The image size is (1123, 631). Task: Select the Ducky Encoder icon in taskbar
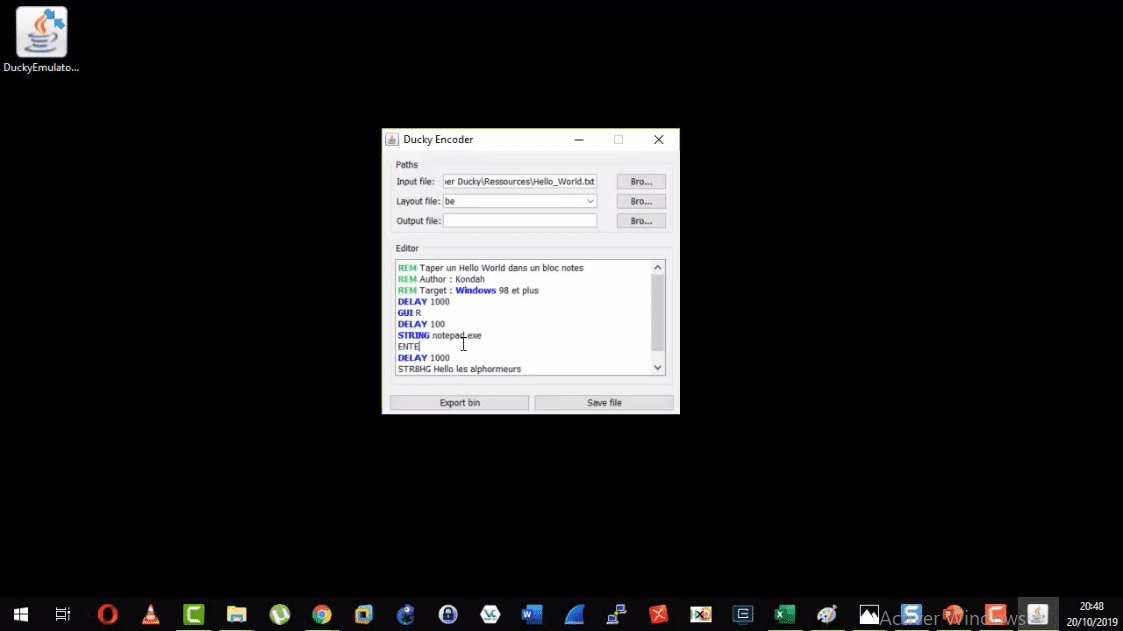point(1038,613)
